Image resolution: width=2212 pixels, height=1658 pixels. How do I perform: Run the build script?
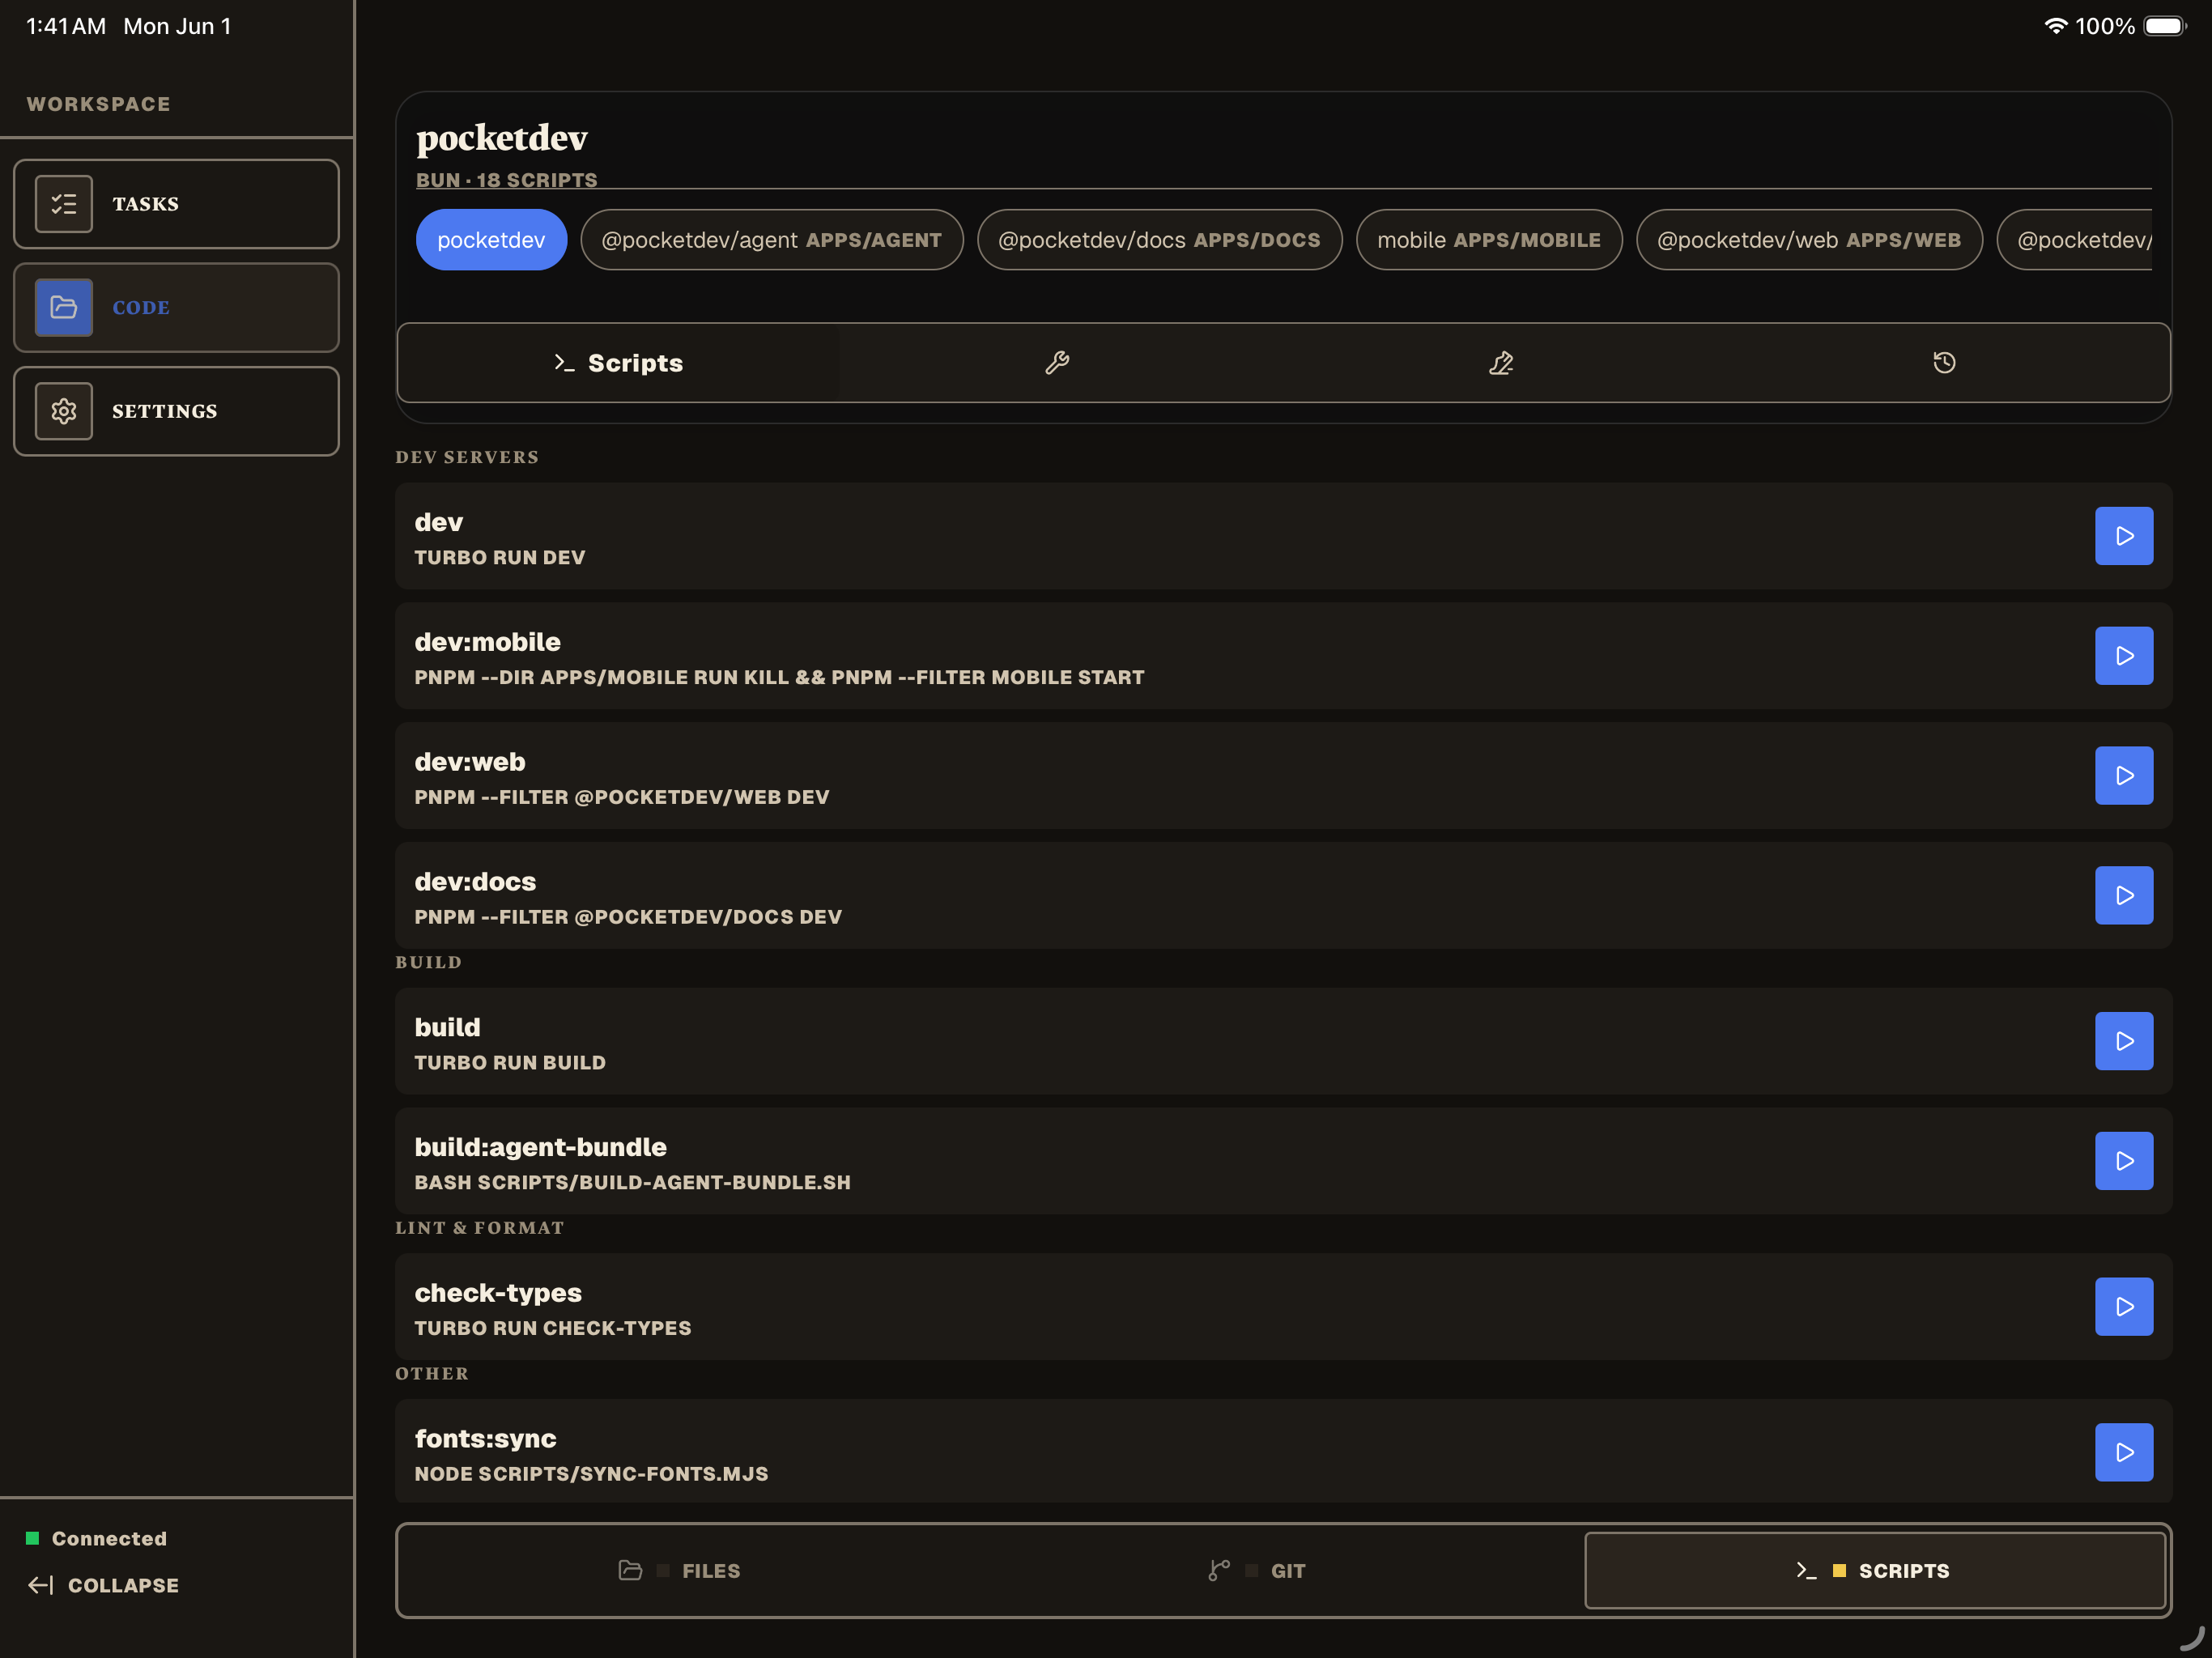(2123, 1041)
